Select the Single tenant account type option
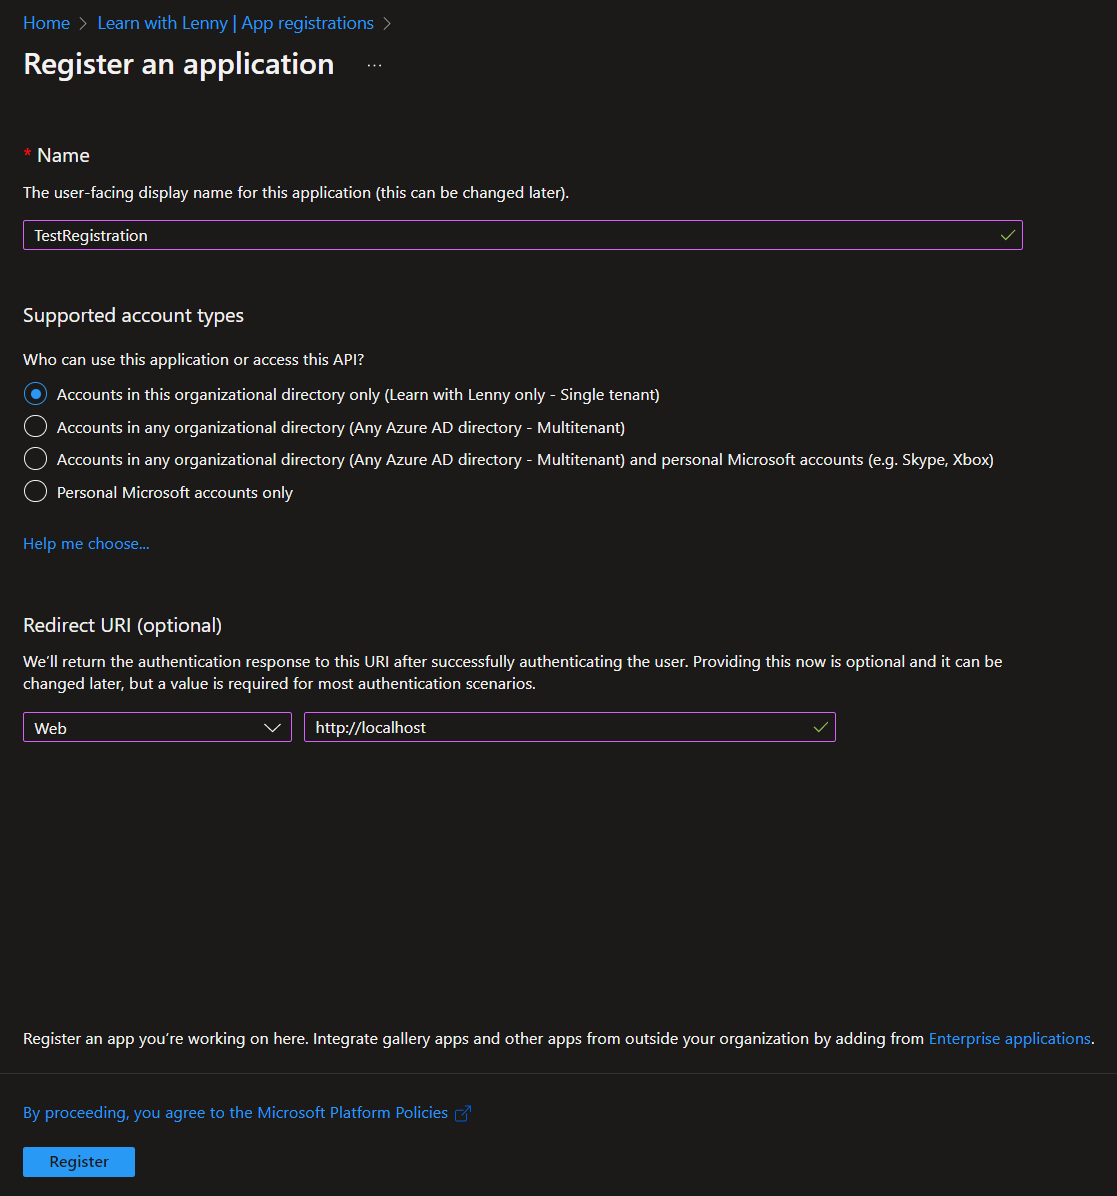Screen dimensions: 1117x1196 coord(35,393)
